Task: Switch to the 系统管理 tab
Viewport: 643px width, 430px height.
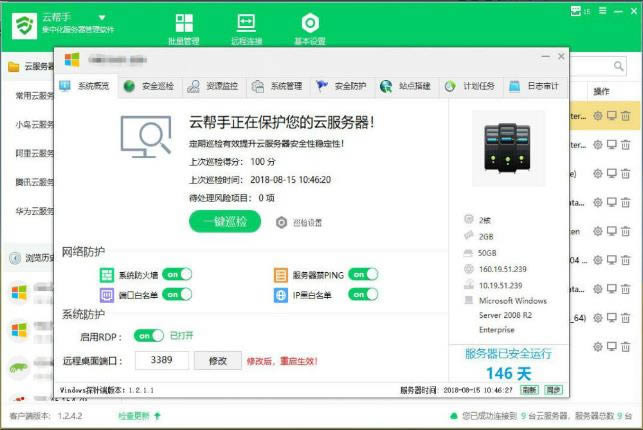Action: (x=278, y=86)
